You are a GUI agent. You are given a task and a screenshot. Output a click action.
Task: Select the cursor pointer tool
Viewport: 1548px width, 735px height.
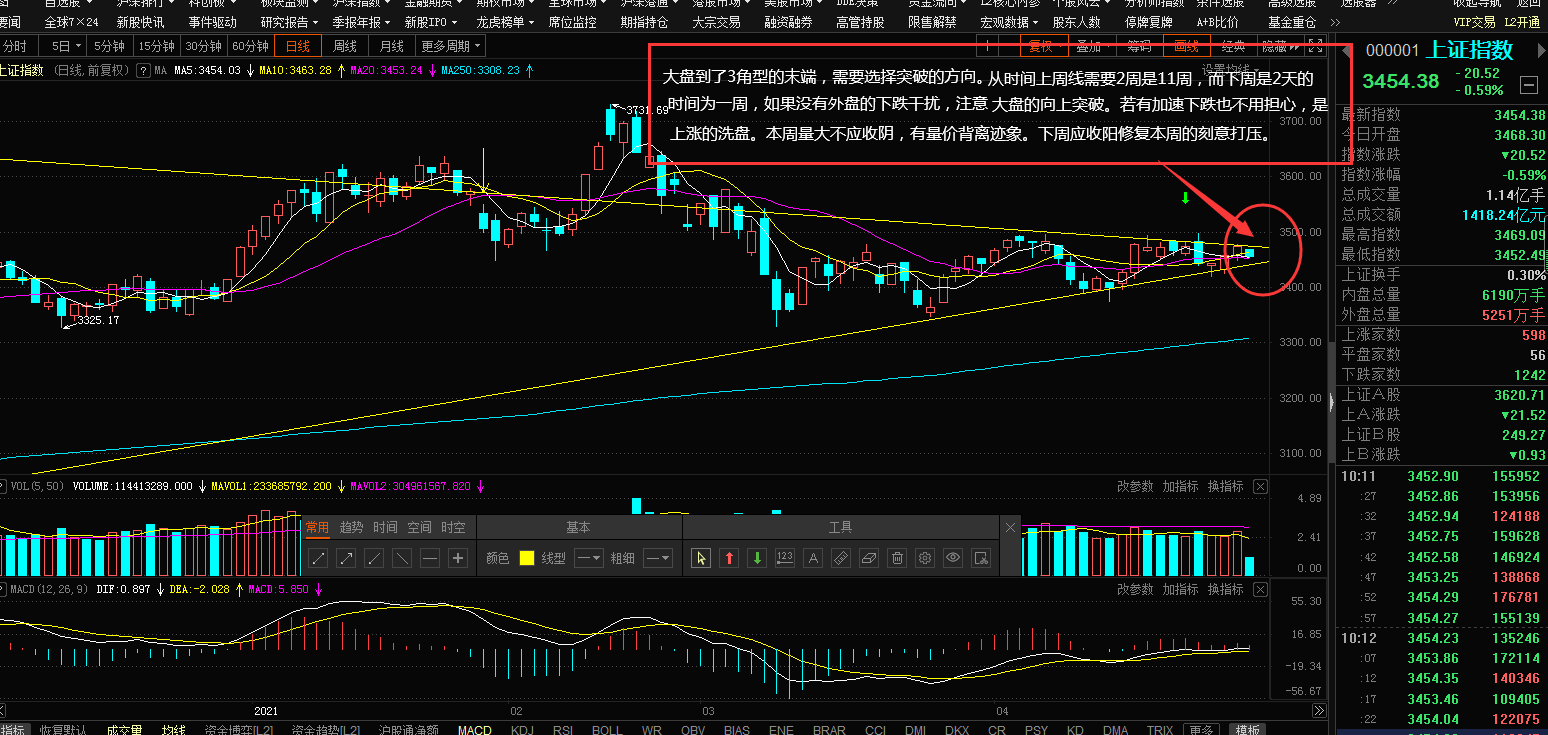(x=701, y=558)
